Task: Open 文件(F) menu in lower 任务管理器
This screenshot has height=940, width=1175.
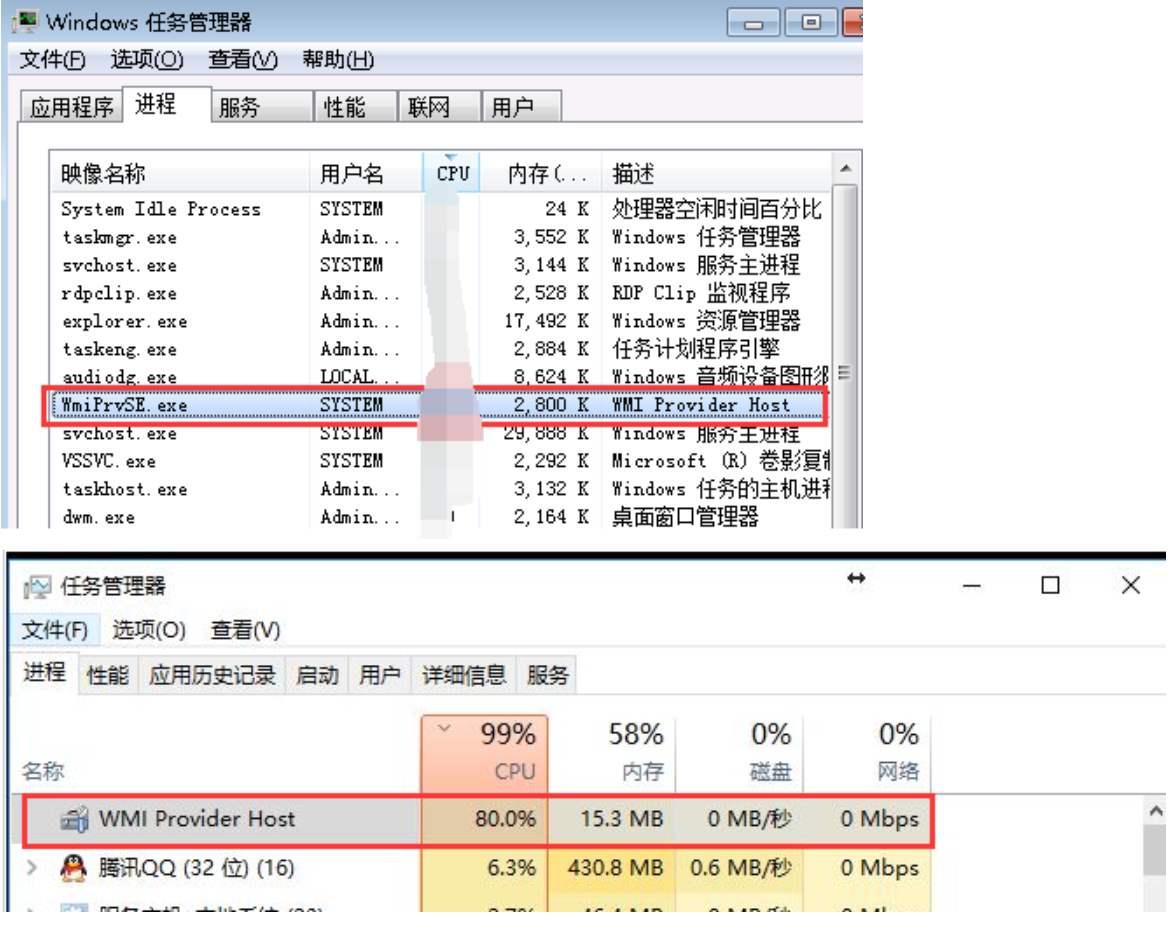Action: (x=54, y=630)
